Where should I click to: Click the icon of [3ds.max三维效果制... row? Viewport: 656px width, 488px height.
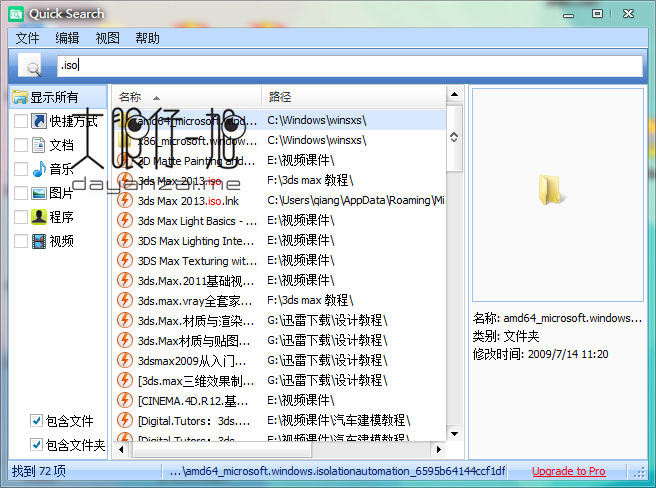(125, 380)
